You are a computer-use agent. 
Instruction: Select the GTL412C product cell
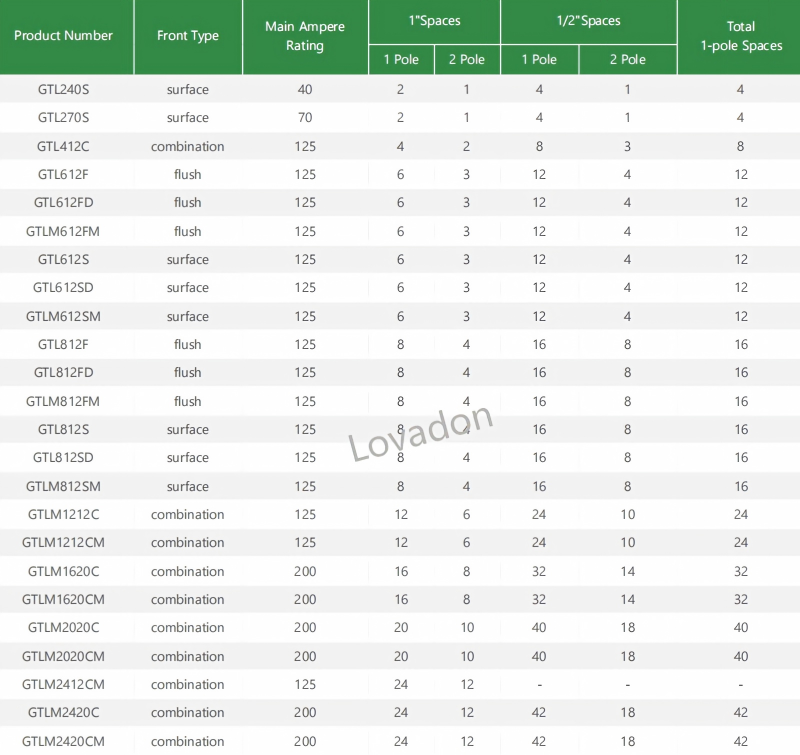coord(63,146)
